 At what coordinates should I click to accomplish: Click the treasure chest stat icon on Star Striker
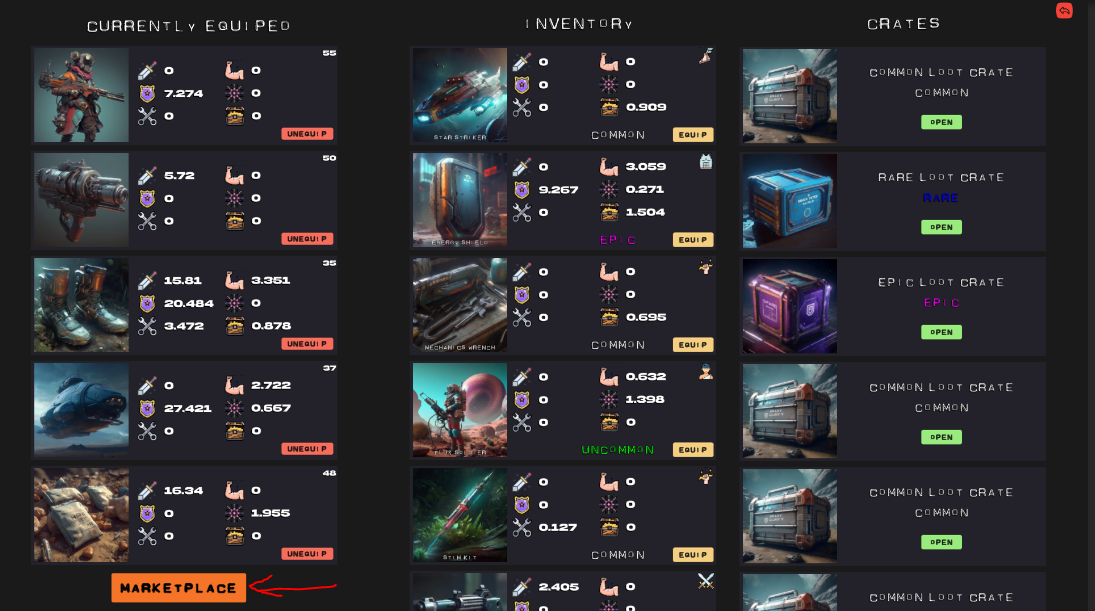(609, 108)
